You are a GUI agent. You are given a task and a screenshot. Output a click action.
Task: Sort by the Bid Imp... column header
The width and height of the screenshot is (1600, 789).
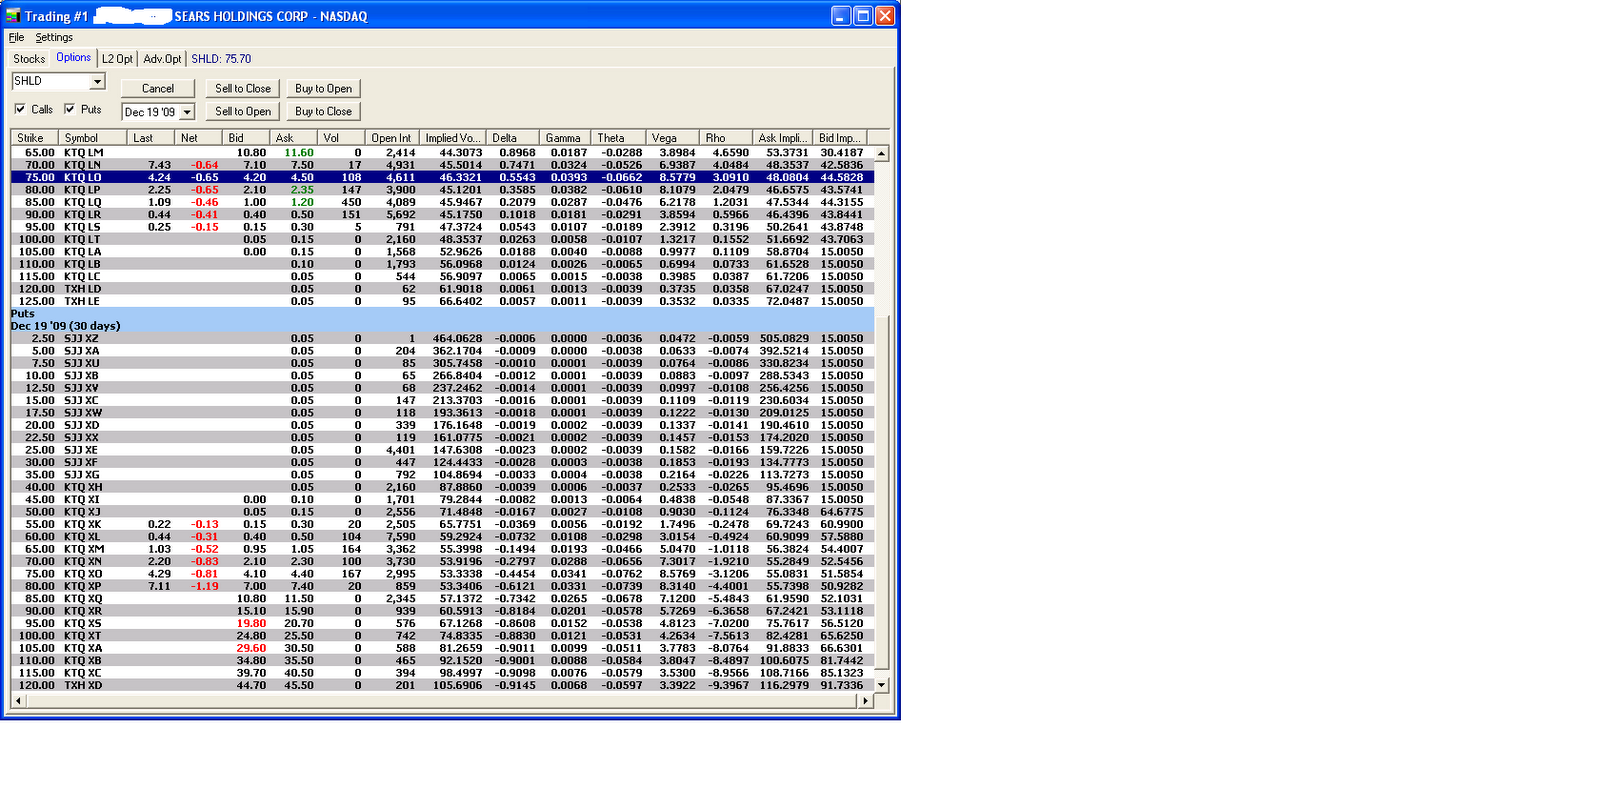tap(840, 138)
